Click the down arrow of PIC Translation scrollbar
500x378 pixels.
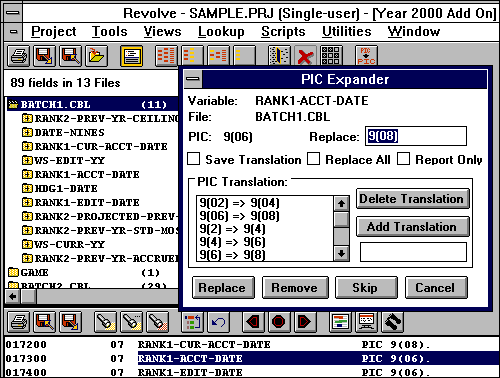[x=341, y=253]
